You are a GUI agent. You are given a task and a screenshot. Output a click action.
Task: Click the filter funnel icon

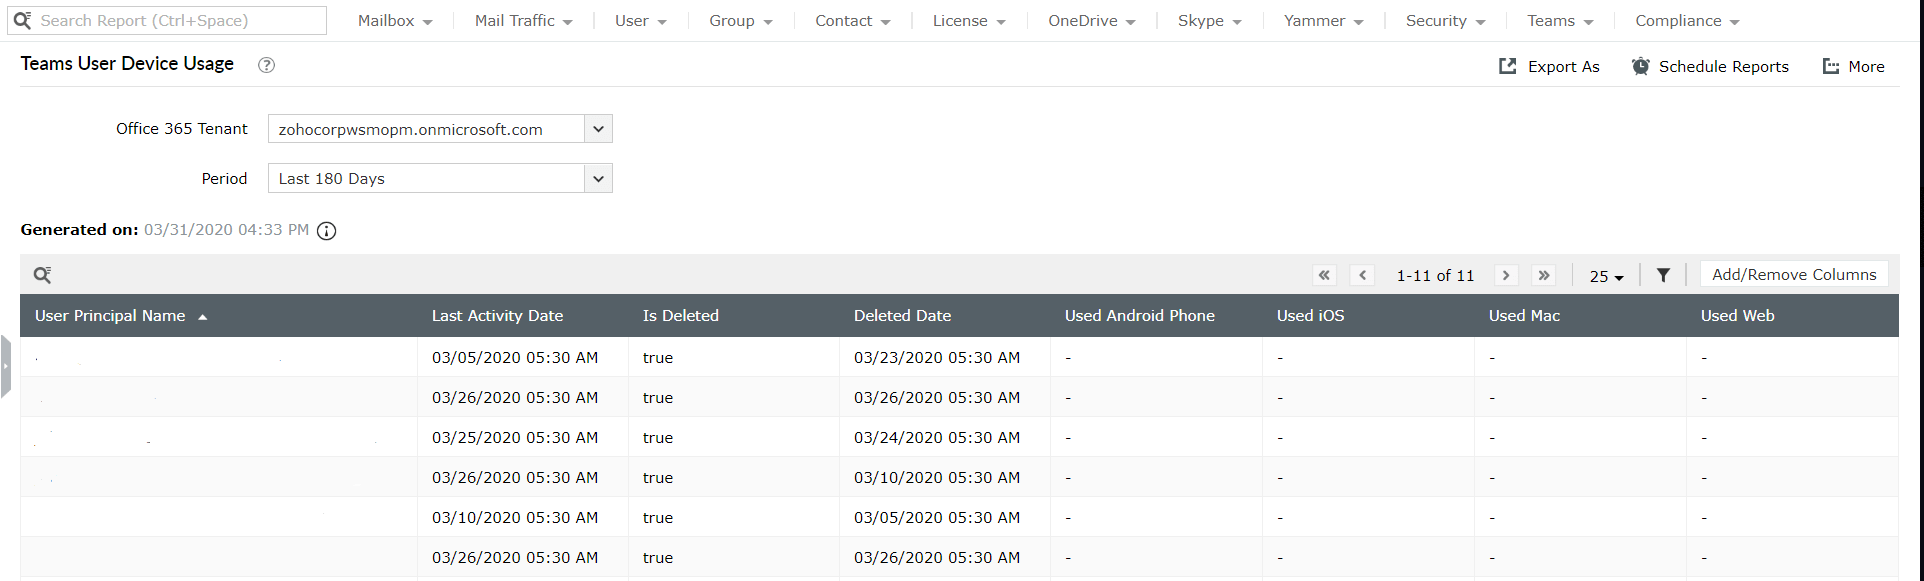click(1663, 275)
